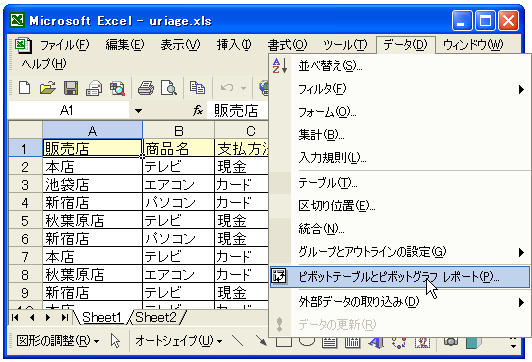Open the オートシェイプ(U) dropdown
This screenshot has height=362, width=532.
tap(178, 341)
